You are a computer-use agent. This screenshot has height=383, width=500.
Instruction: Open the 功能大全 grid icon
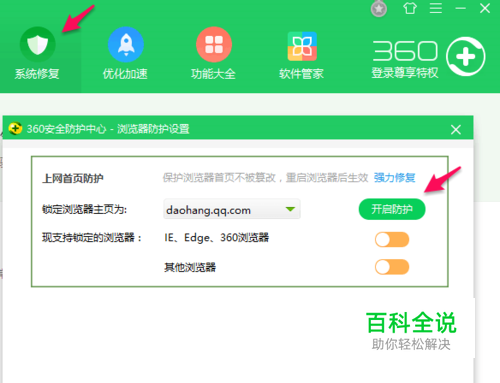pyautogui.click(x=214, y=44)
